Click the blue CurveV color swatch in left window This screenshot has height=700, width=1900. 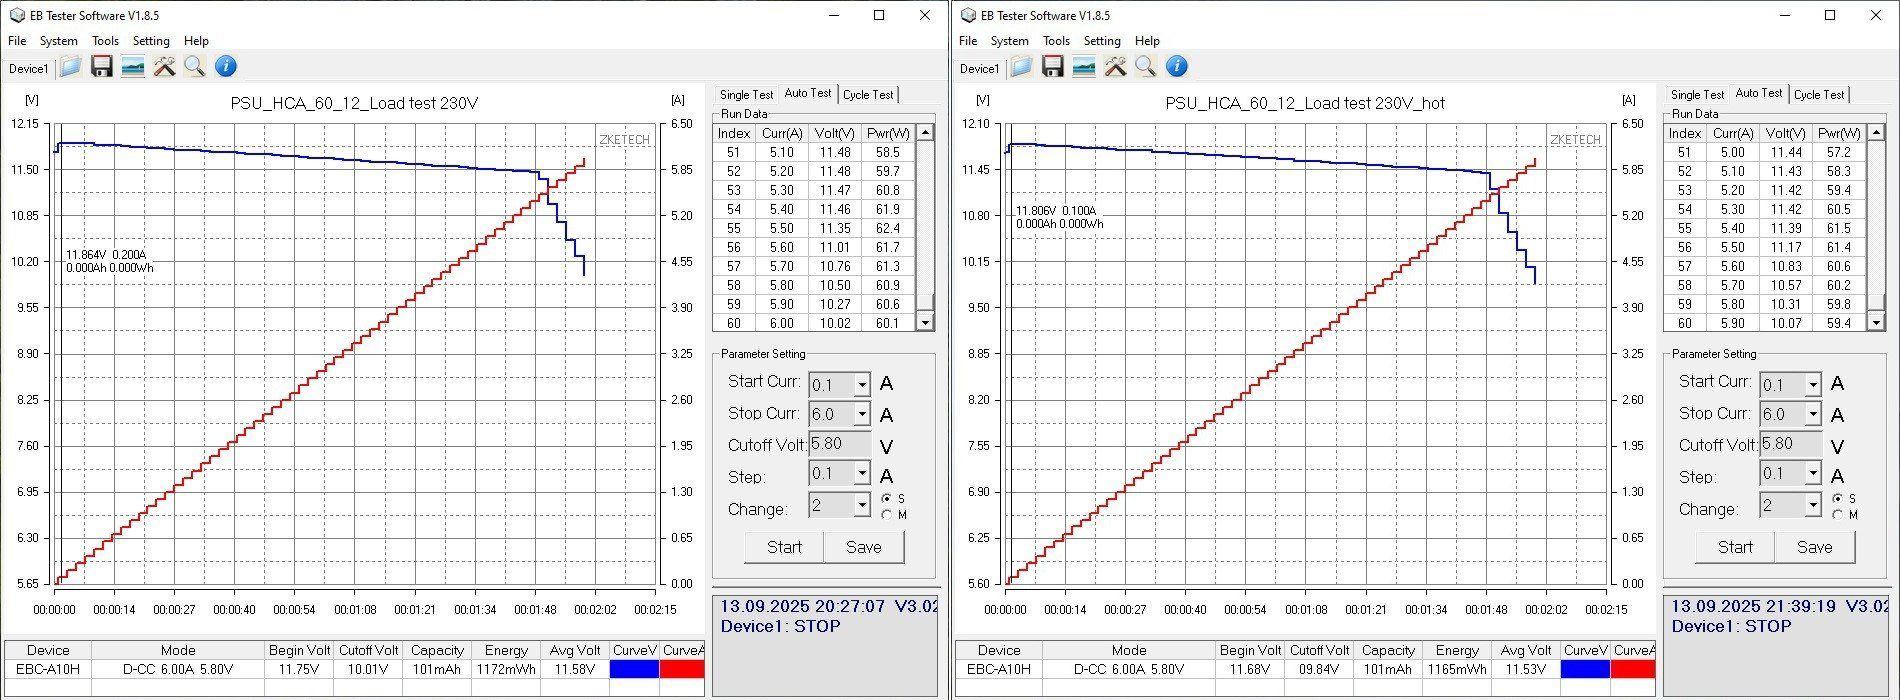point(634,669)
